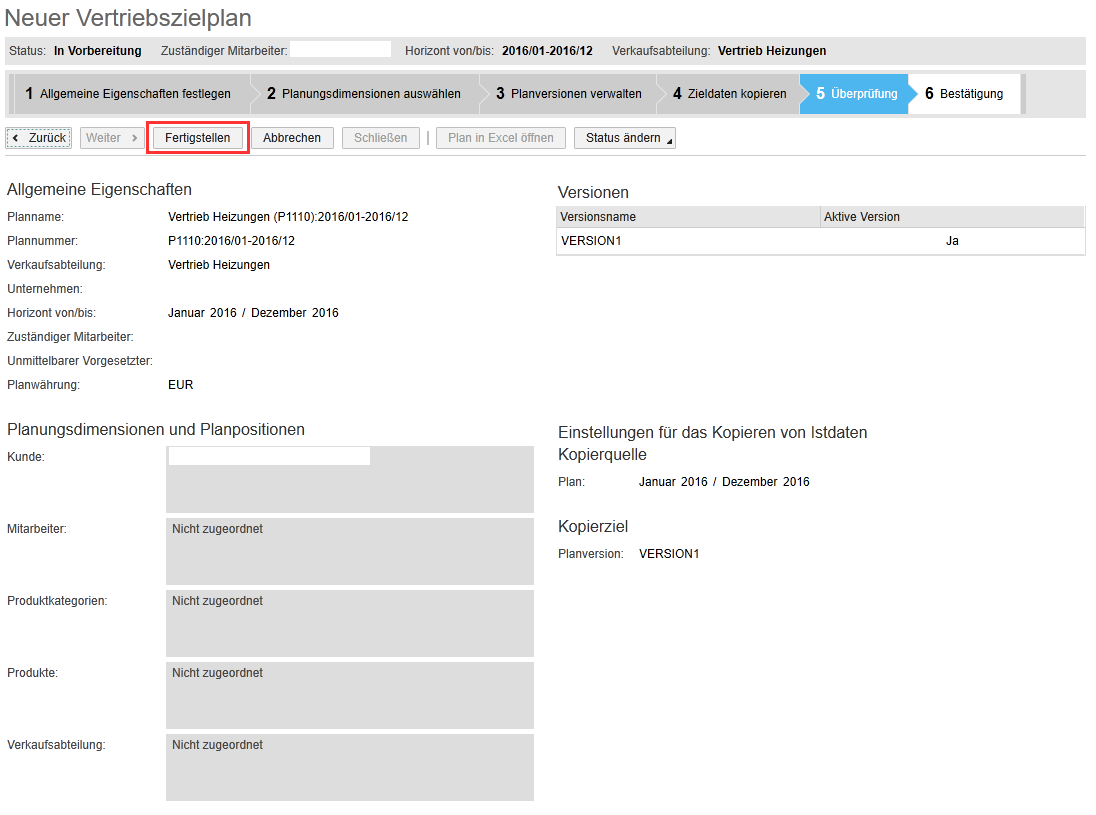Image resolution: width=1096 pixels, height=815 pixels.
Task: Click the Plannummer value P1110:2016/01-2016/12
Action: [x=231, y=241]
